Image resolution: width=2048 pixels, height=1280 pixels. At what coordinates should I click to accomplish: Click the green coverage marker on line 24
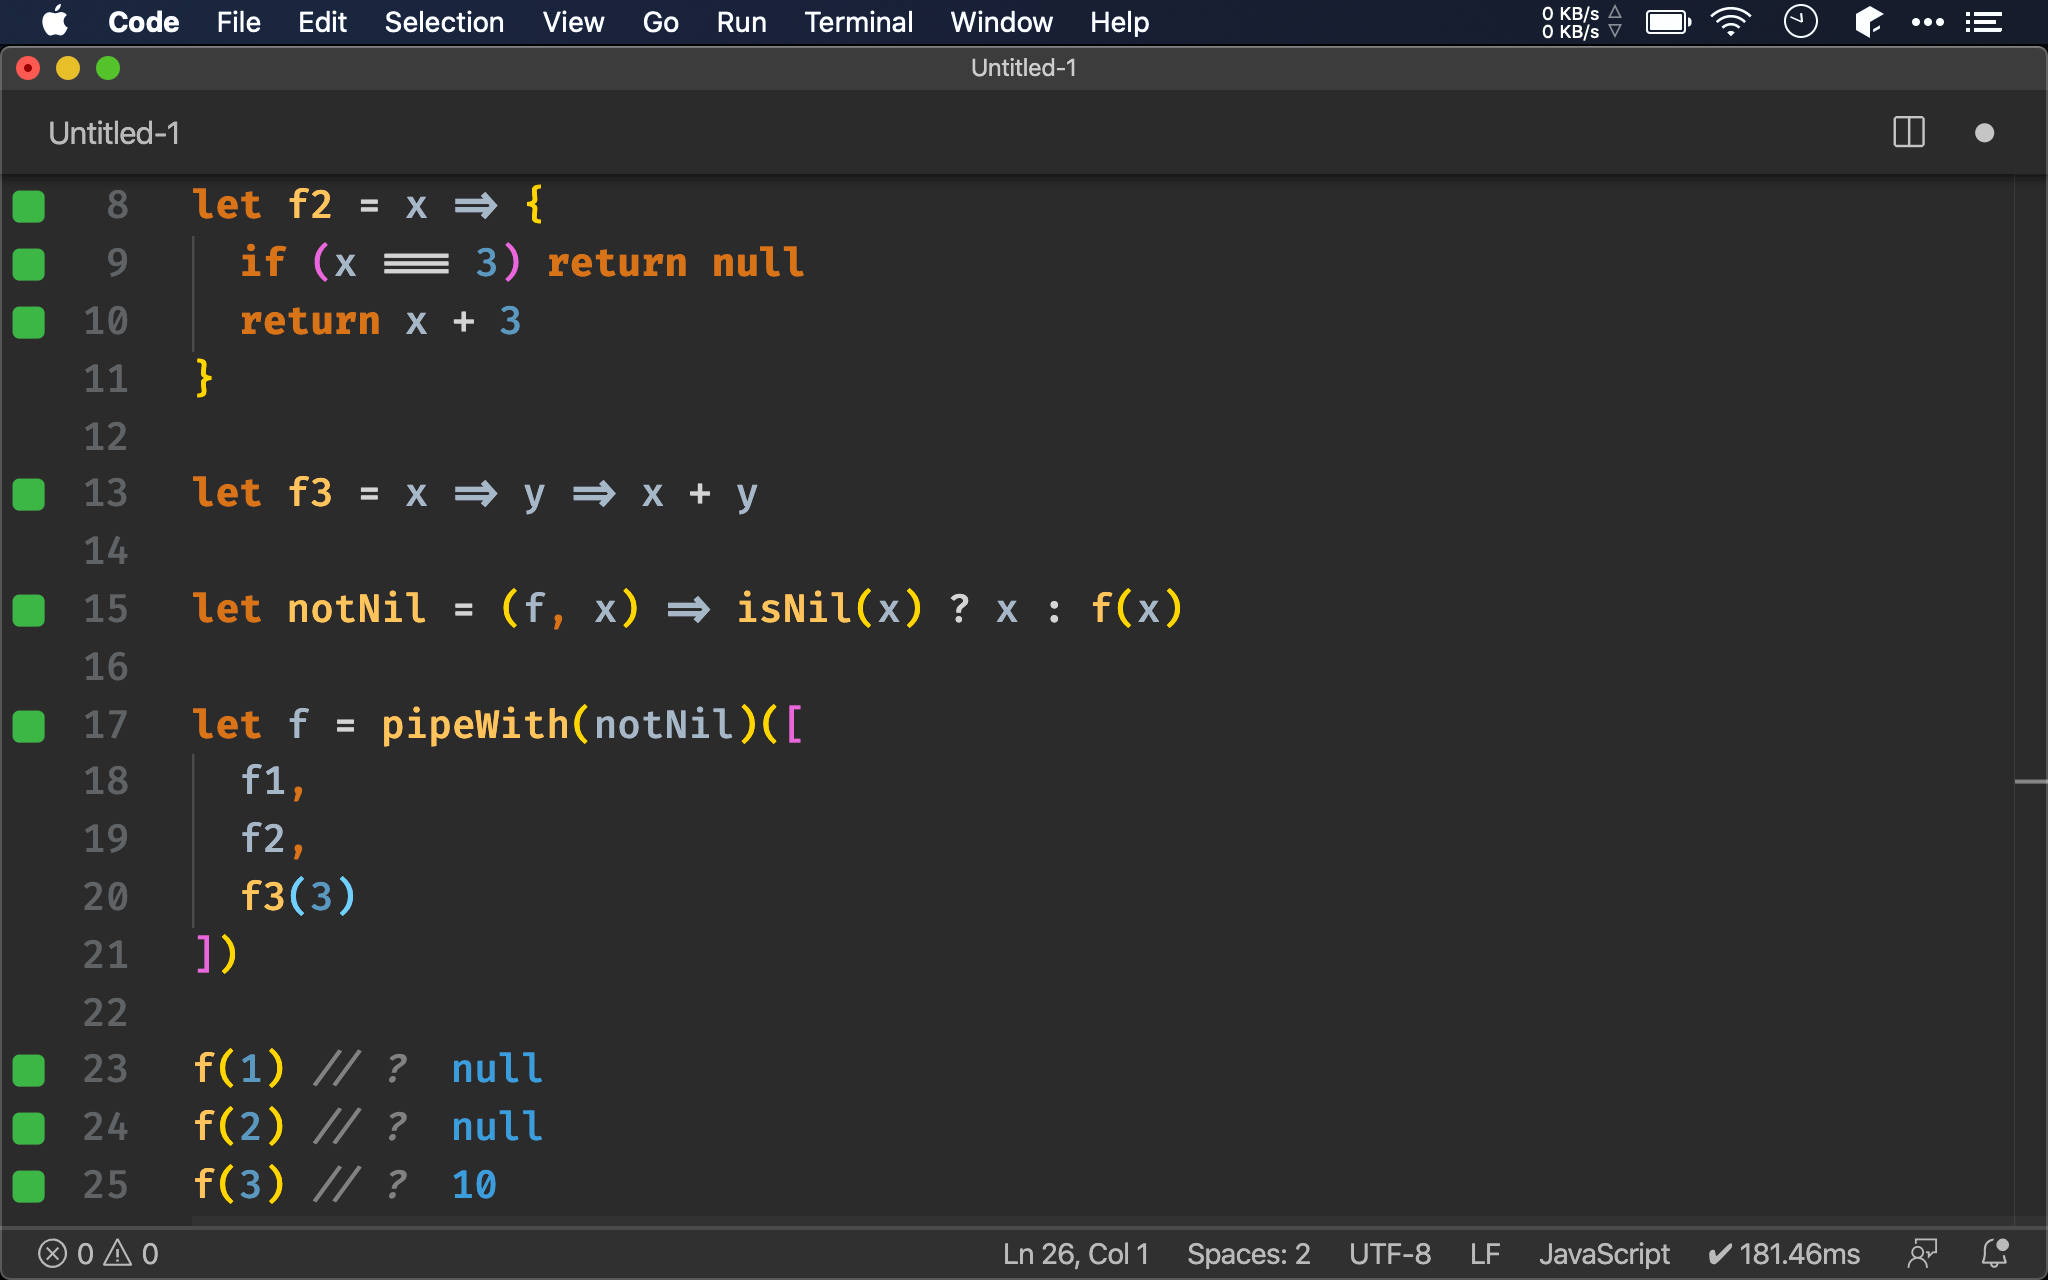tap(29, 1128)
